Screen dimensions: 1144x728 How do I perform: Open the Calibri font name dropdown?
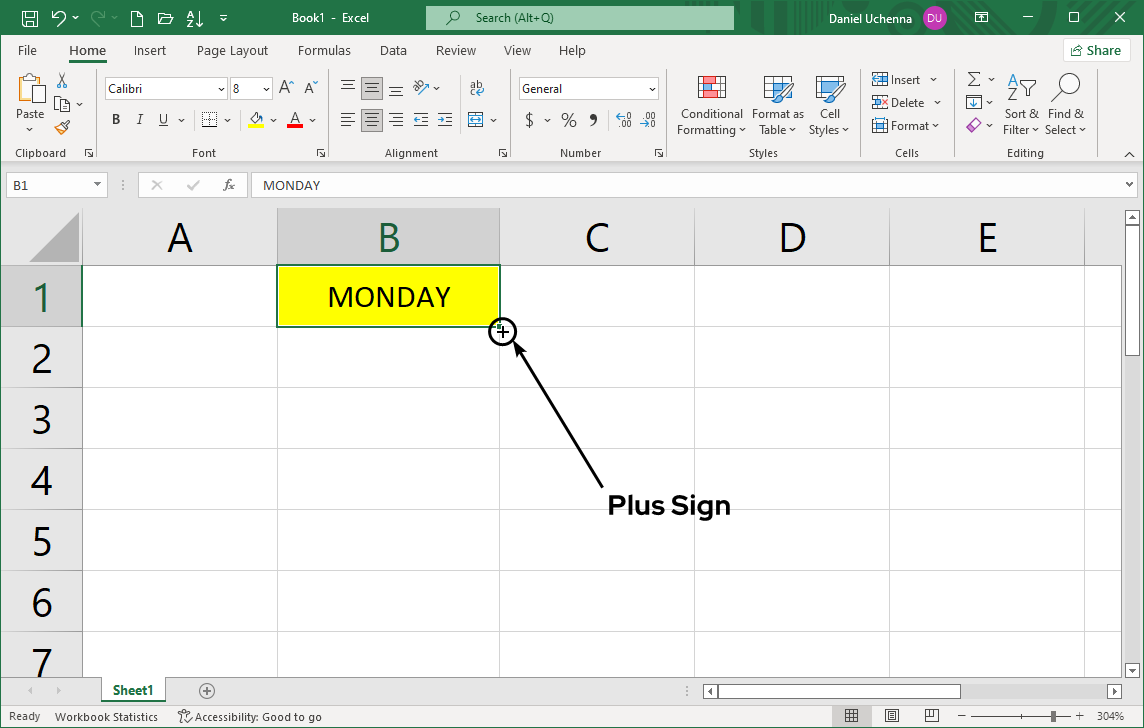[x=221, y=89]
